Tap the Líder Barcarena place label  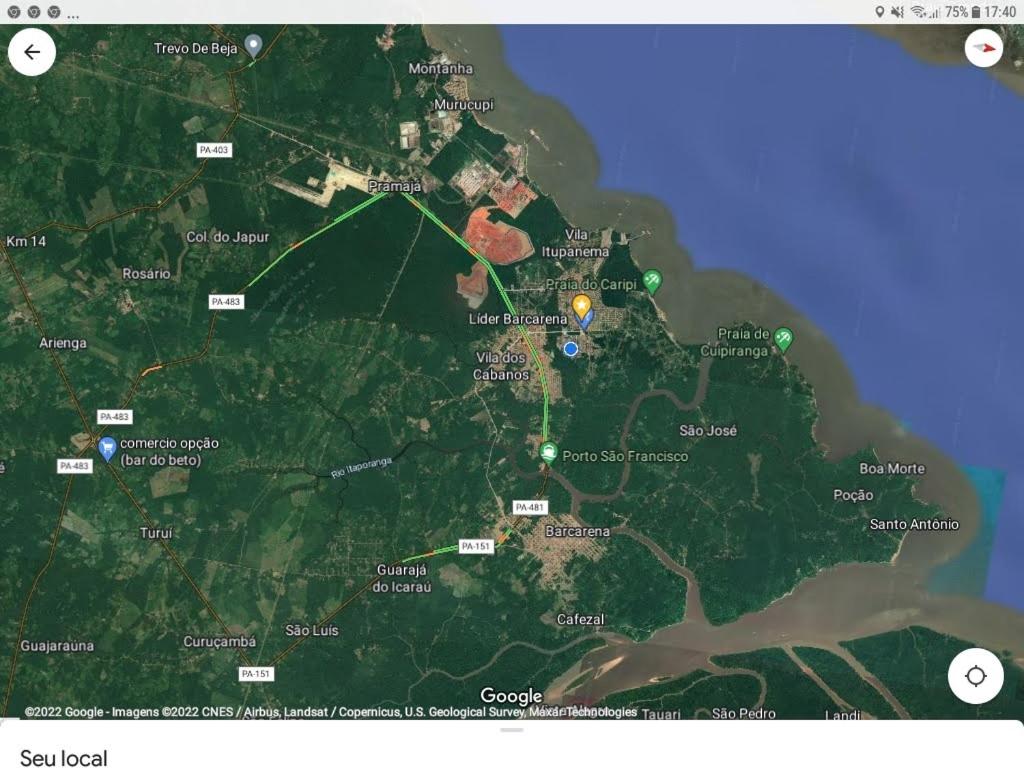coord(518,319)
